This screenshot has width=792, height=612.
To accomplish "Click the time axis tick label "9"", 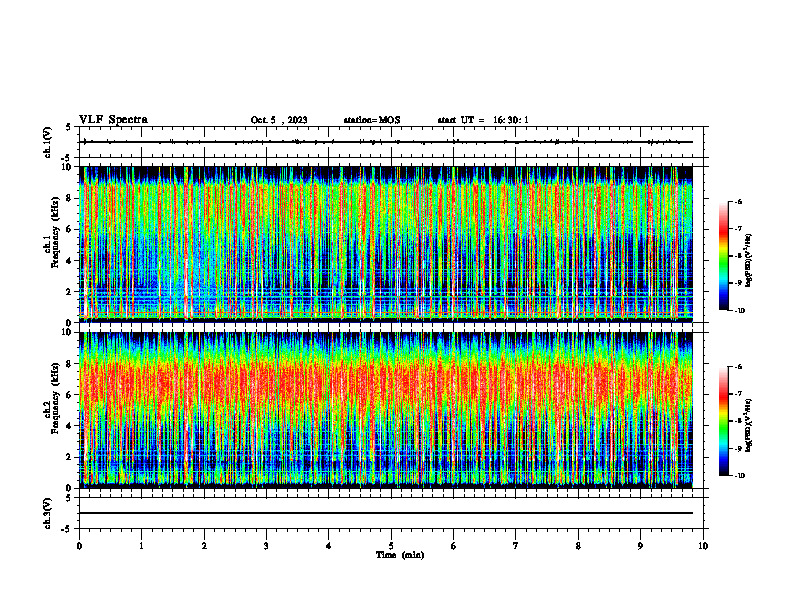I will 640,546.
